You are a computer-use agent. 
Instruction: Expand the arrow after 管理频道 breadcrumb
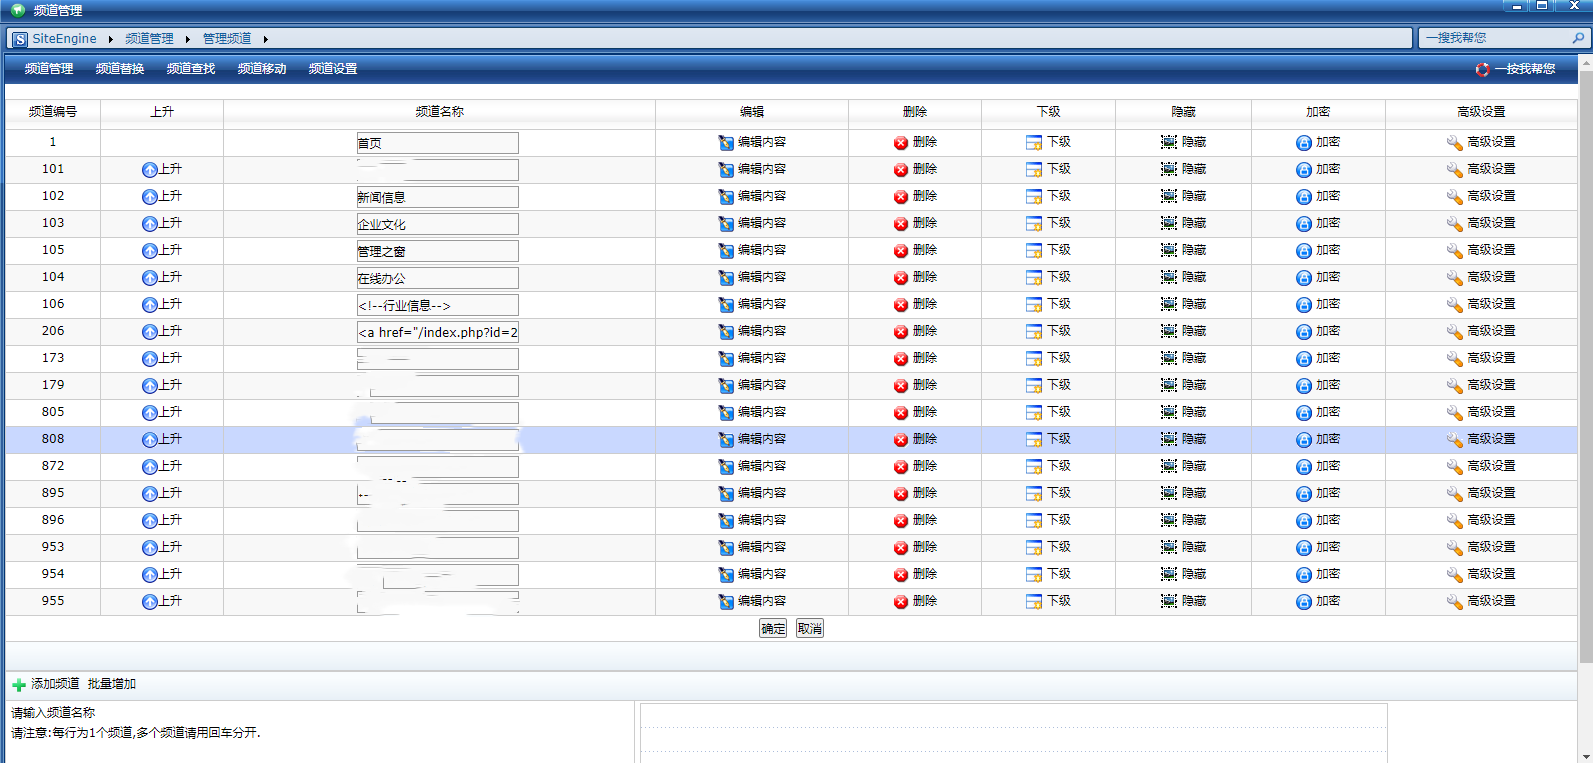tap(266, 39)
